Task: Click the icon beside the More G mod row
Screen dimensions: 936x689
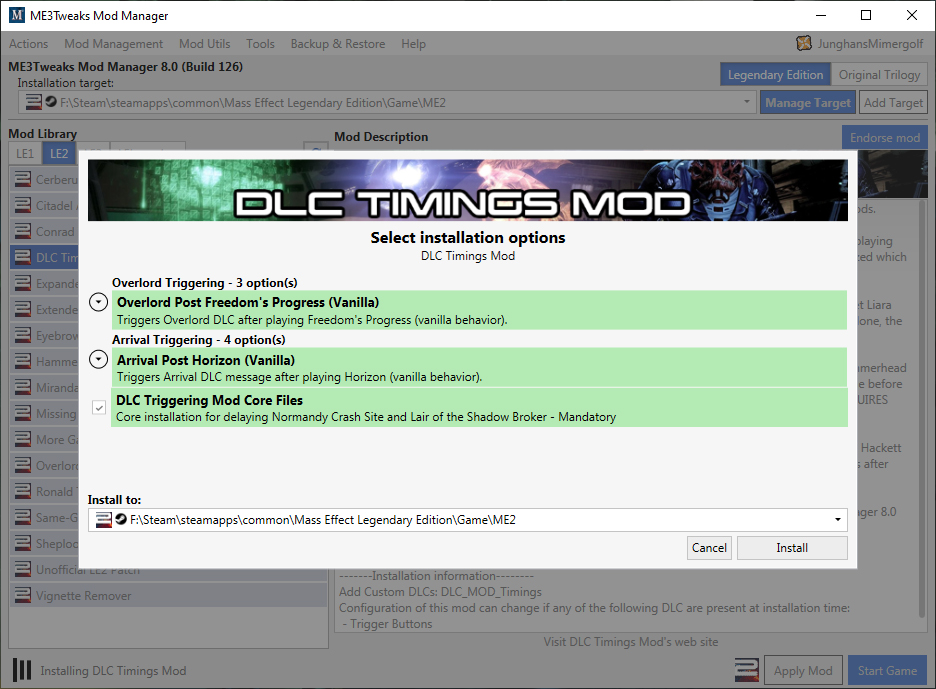Action: (x=23, y=439)
